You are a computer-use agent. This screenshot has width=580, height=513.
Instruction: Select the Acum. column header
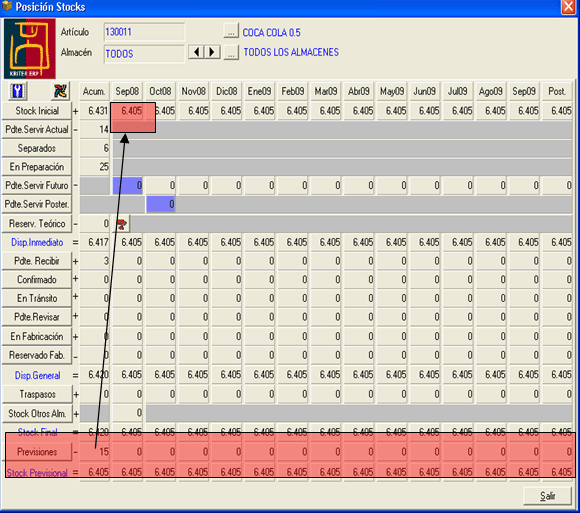point(94,91)
